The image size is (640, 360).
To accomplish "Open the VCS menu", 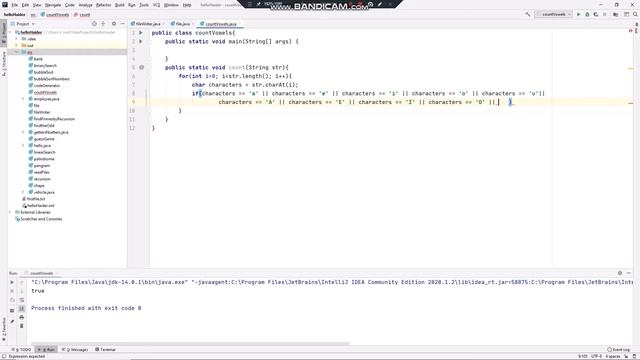I will pos(156,5).
